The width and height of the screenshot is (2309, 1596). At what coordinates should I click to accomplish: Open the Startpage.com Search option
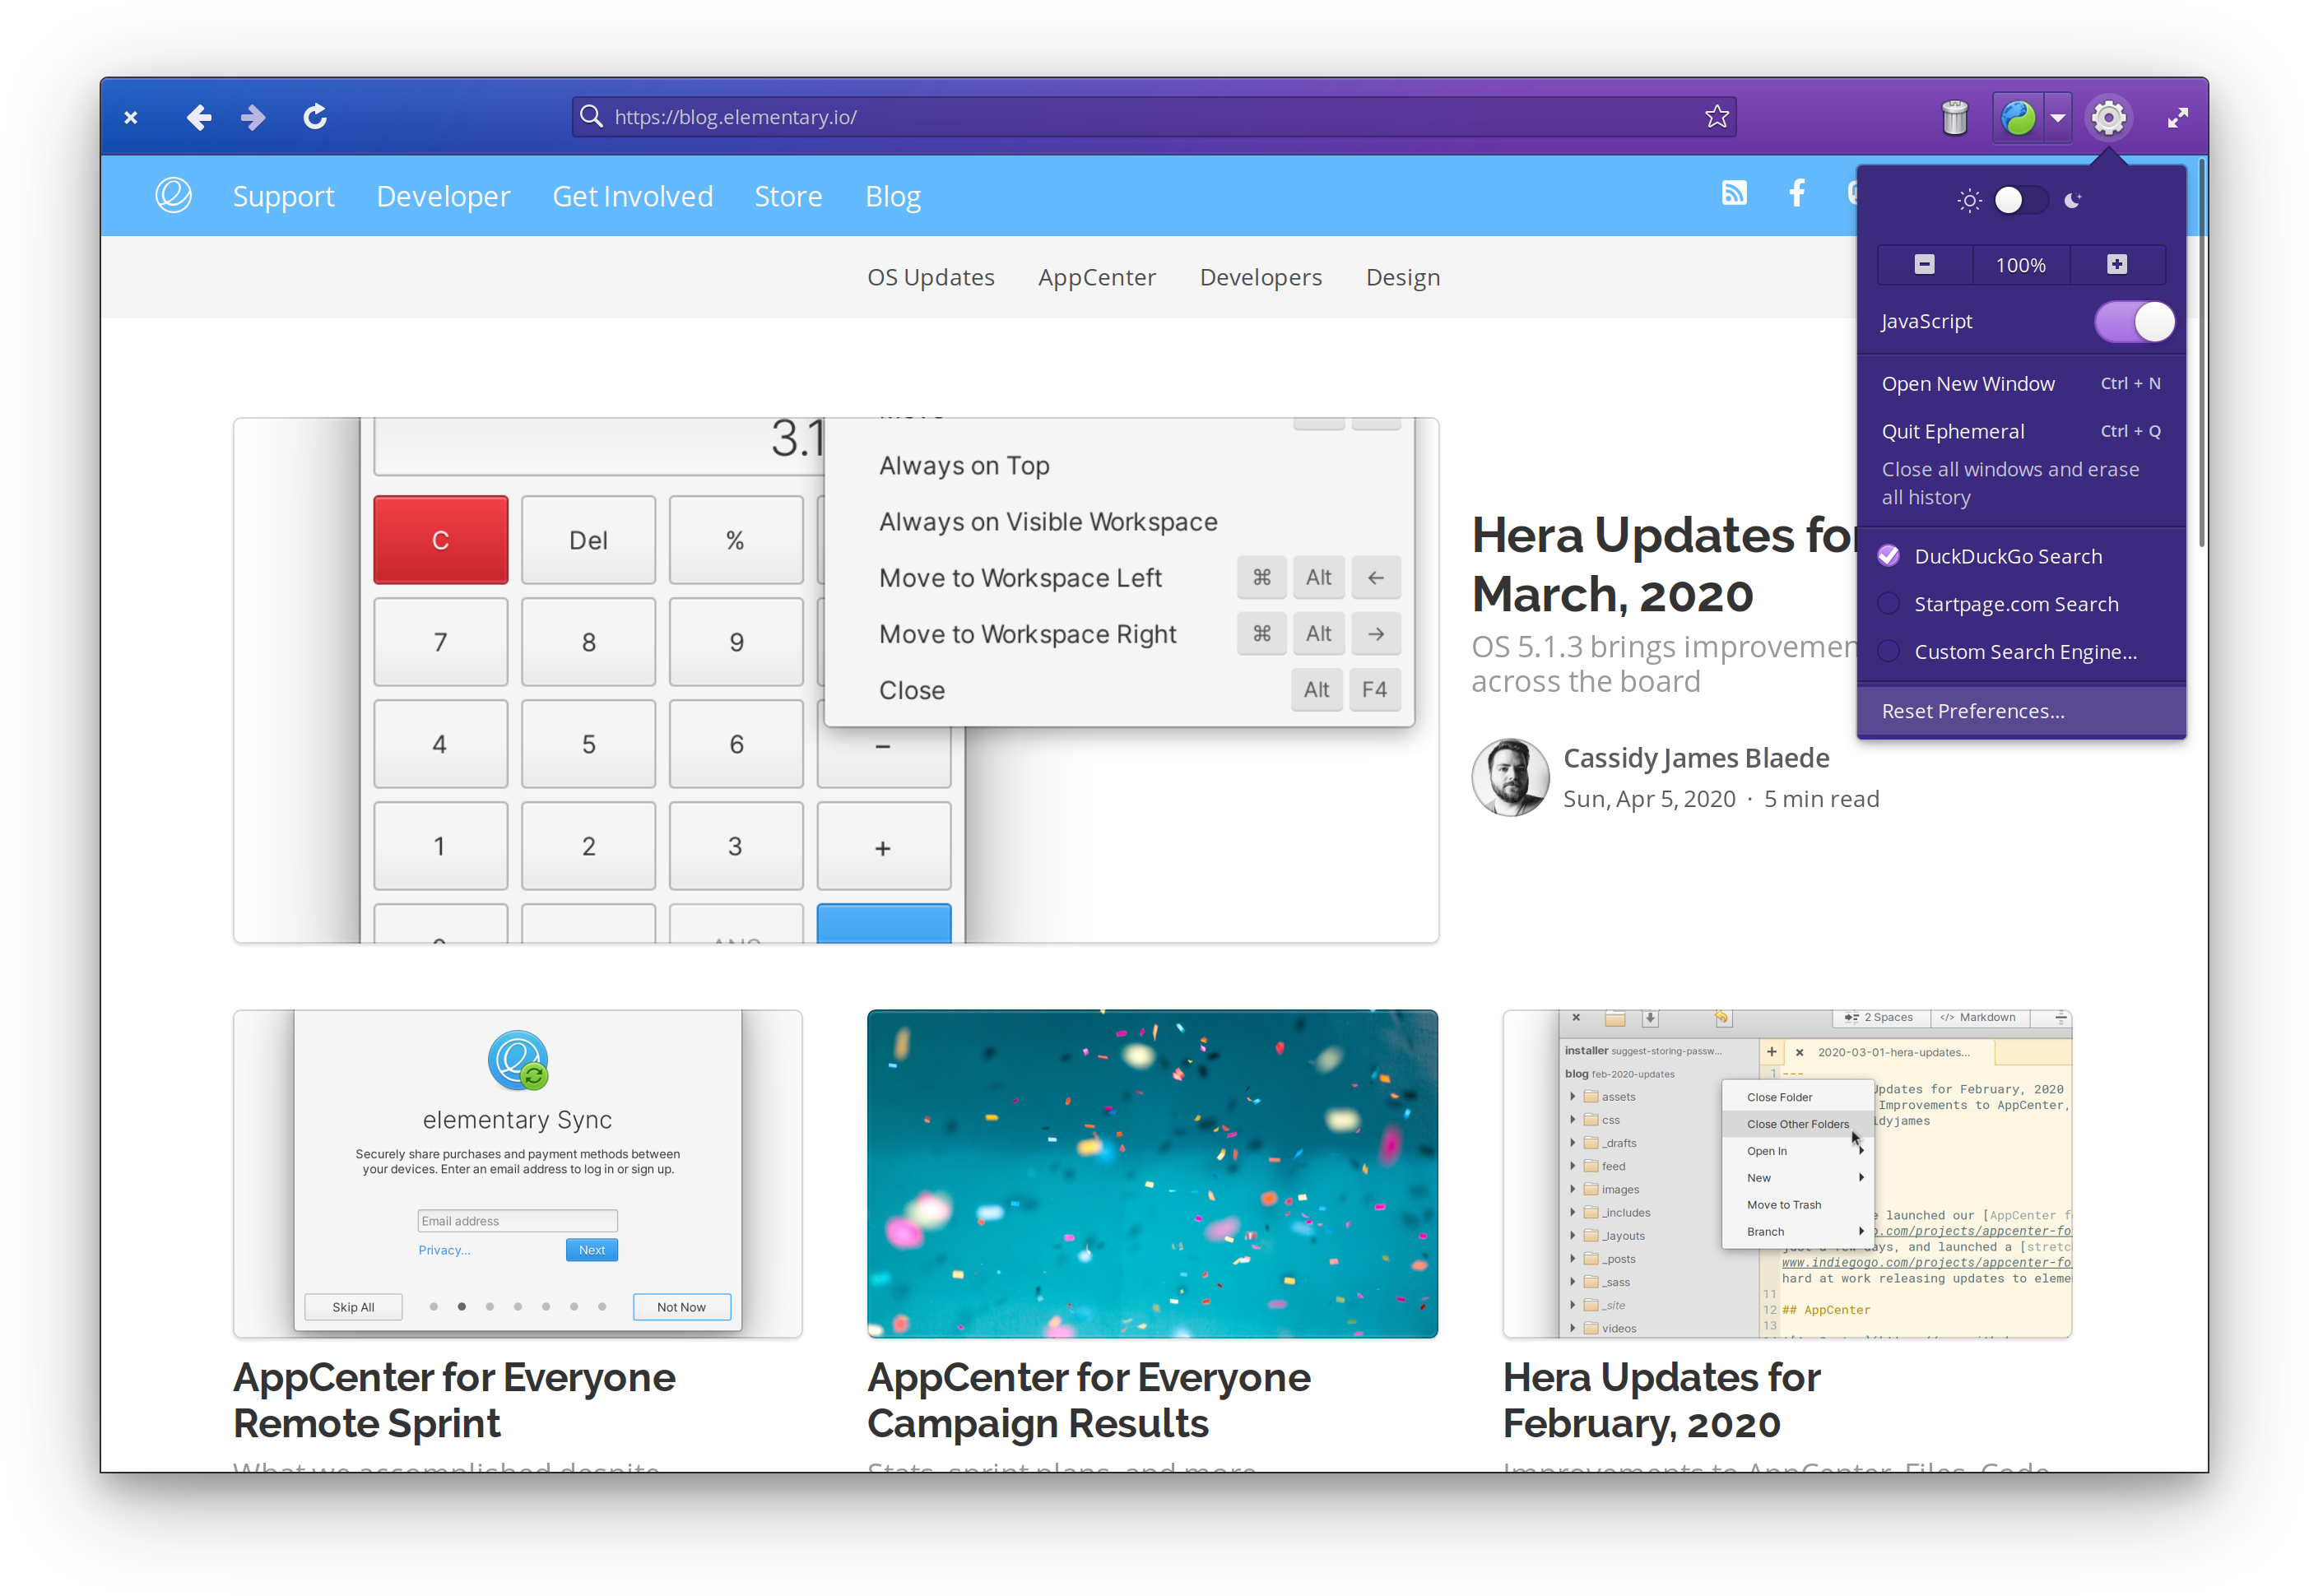pos(2016,603)
